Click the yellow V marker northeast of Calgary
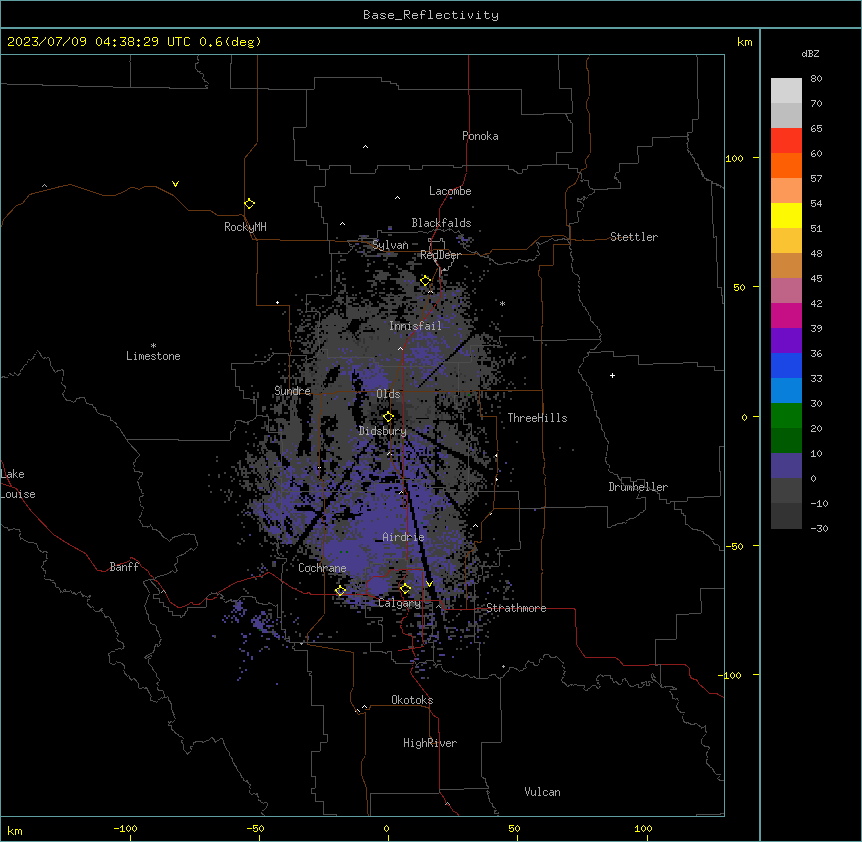The width and height of the screenshot is (862, 842). tap(430, 584)
